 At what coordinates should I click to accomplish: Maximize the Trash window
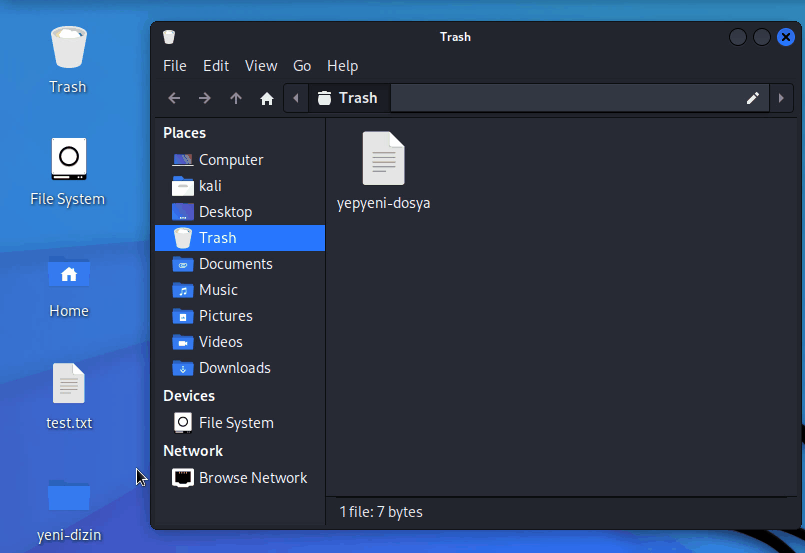[762, 37]
